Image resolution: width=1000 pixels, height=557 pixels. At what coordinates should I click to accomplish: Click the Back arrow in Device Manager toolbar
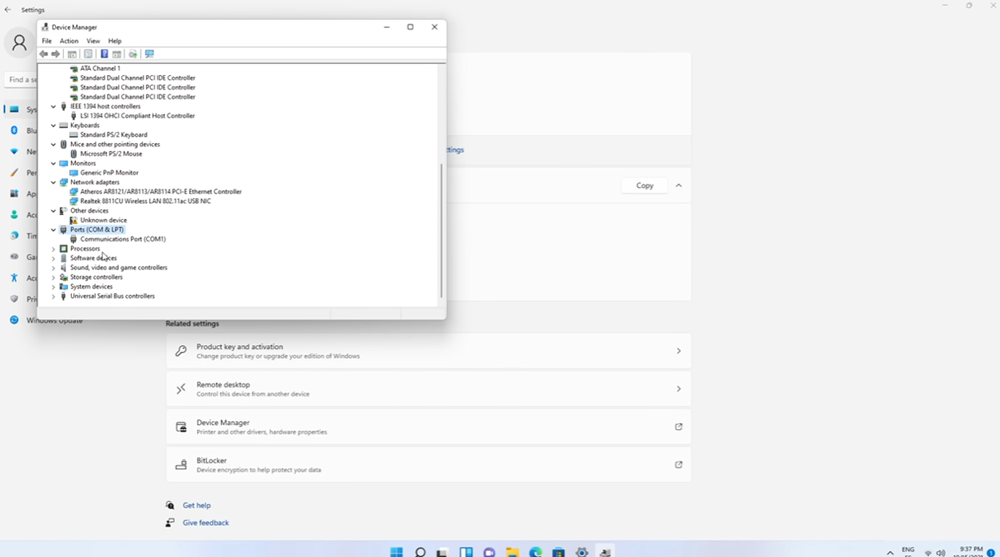(x=43, y=54)
